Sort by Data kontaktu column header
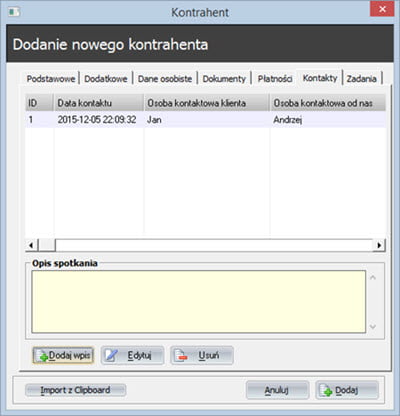Image resolution: width=400 pixels, height=416 pixels. (x=99, y=103)
